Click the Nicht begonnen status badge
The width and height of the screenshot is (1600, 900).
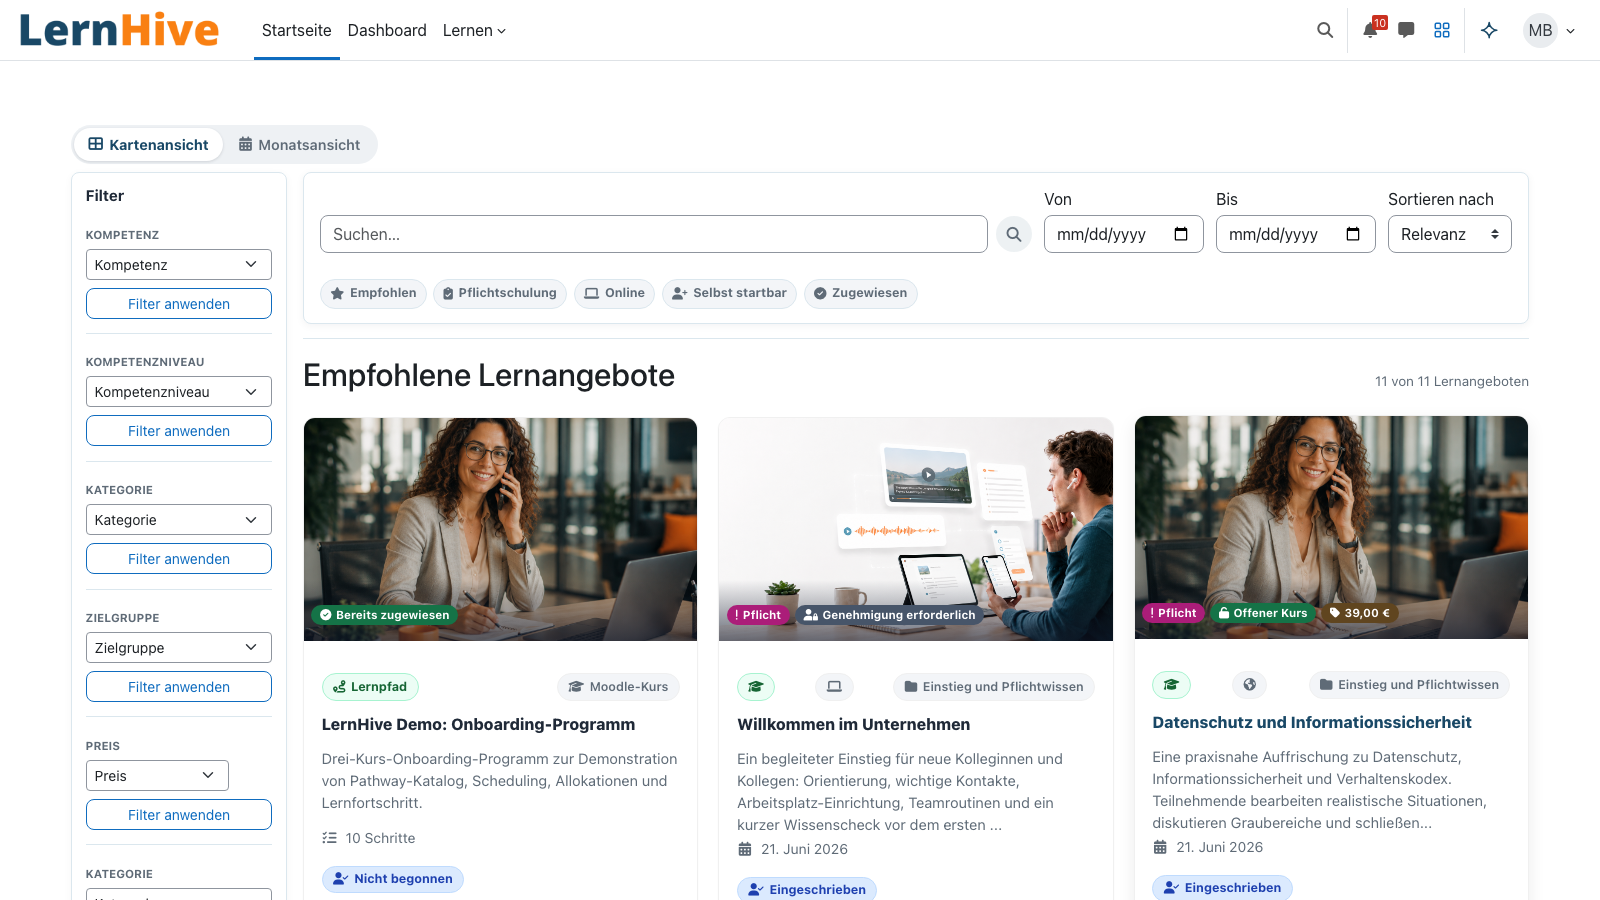point(393,879)
